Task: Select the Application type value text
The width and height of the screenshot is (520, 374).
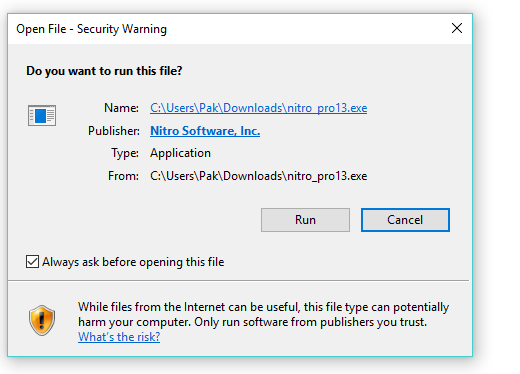Action: 180,153
